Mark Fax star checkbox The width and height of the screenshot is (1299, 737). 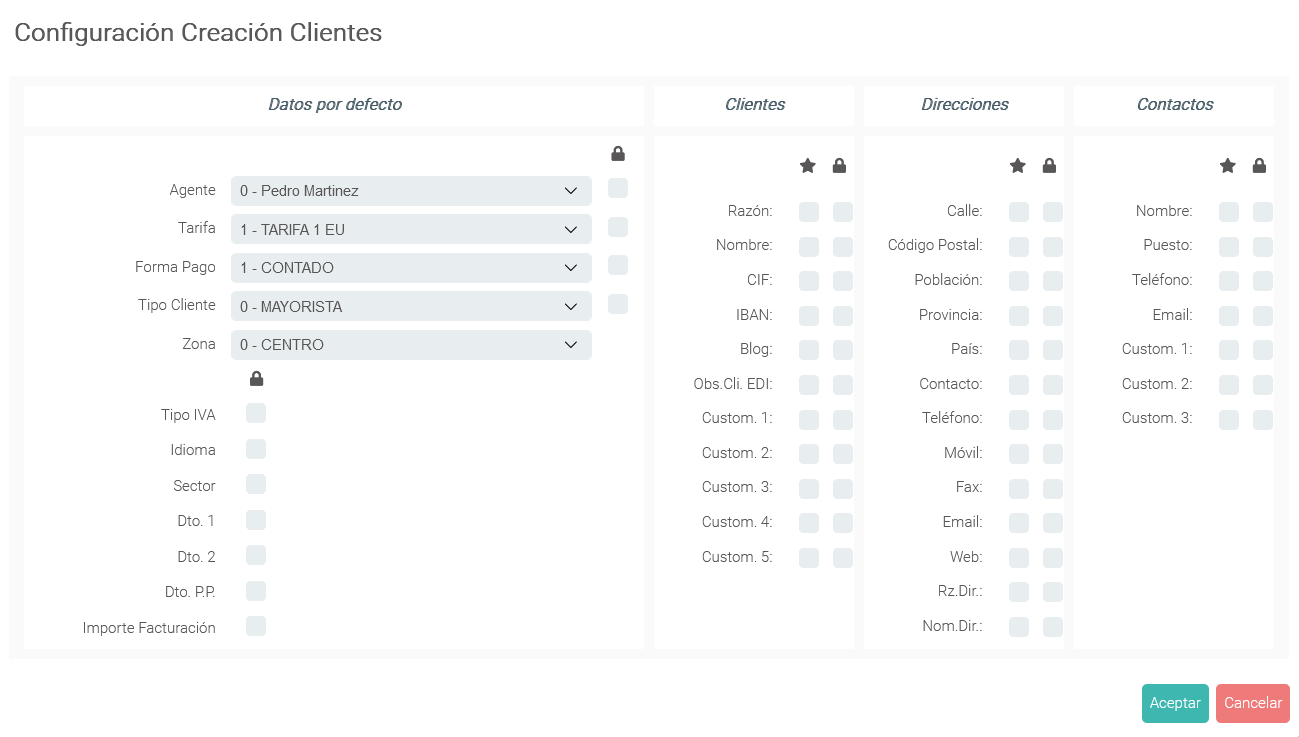click(1019, 489)
